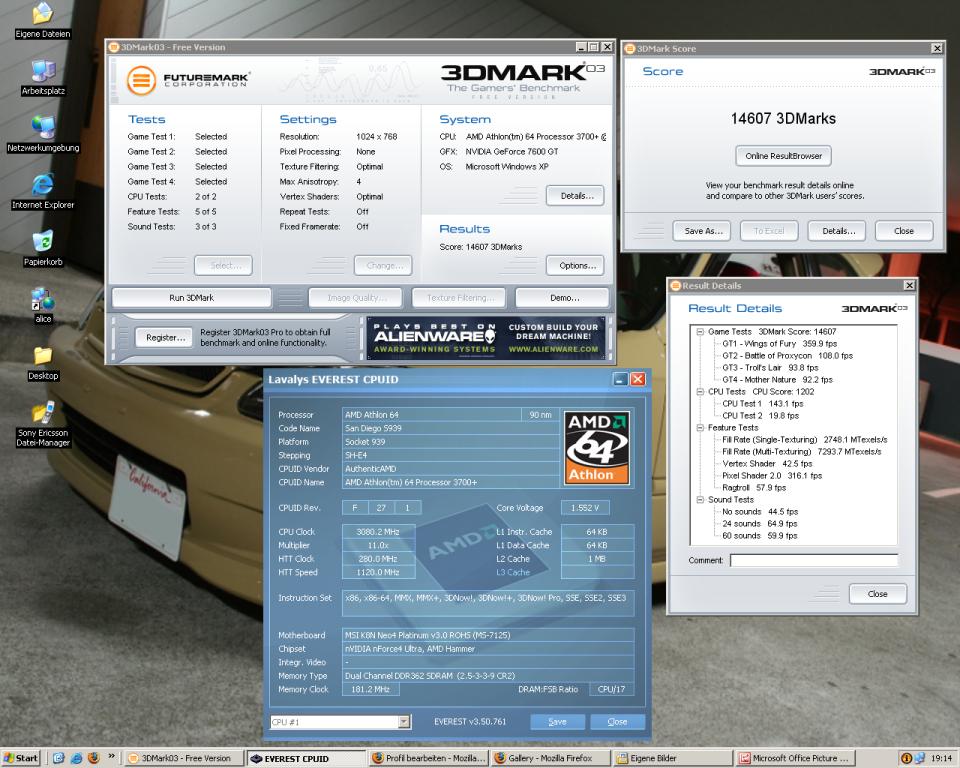The height and width of the screenshot is (768, 960).
Task: Click the CPU Clock value 3080.2 MHz
Action: tap(378, 532)
